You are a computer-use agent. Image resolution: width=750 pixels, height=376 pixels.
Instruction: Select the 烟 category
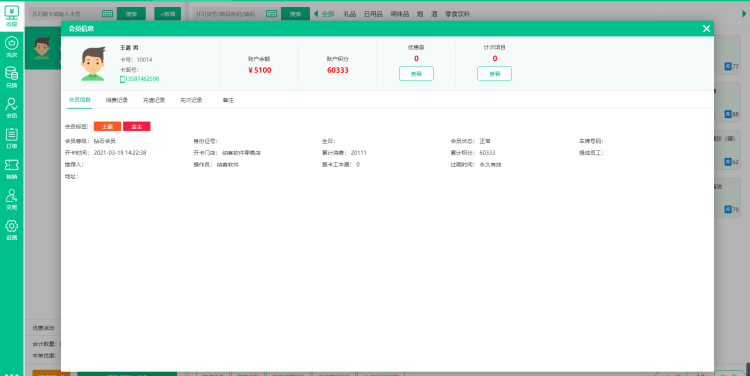(419, 14)
